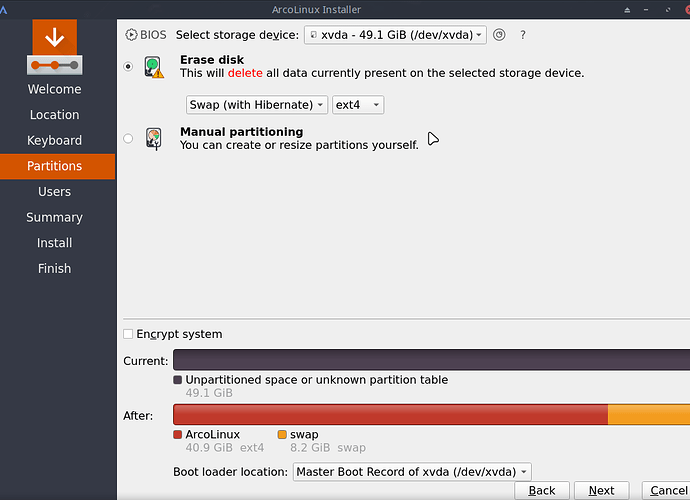Click the orange swap legend swatch
The height and width of the screenshot is (500, 690).
282,435
